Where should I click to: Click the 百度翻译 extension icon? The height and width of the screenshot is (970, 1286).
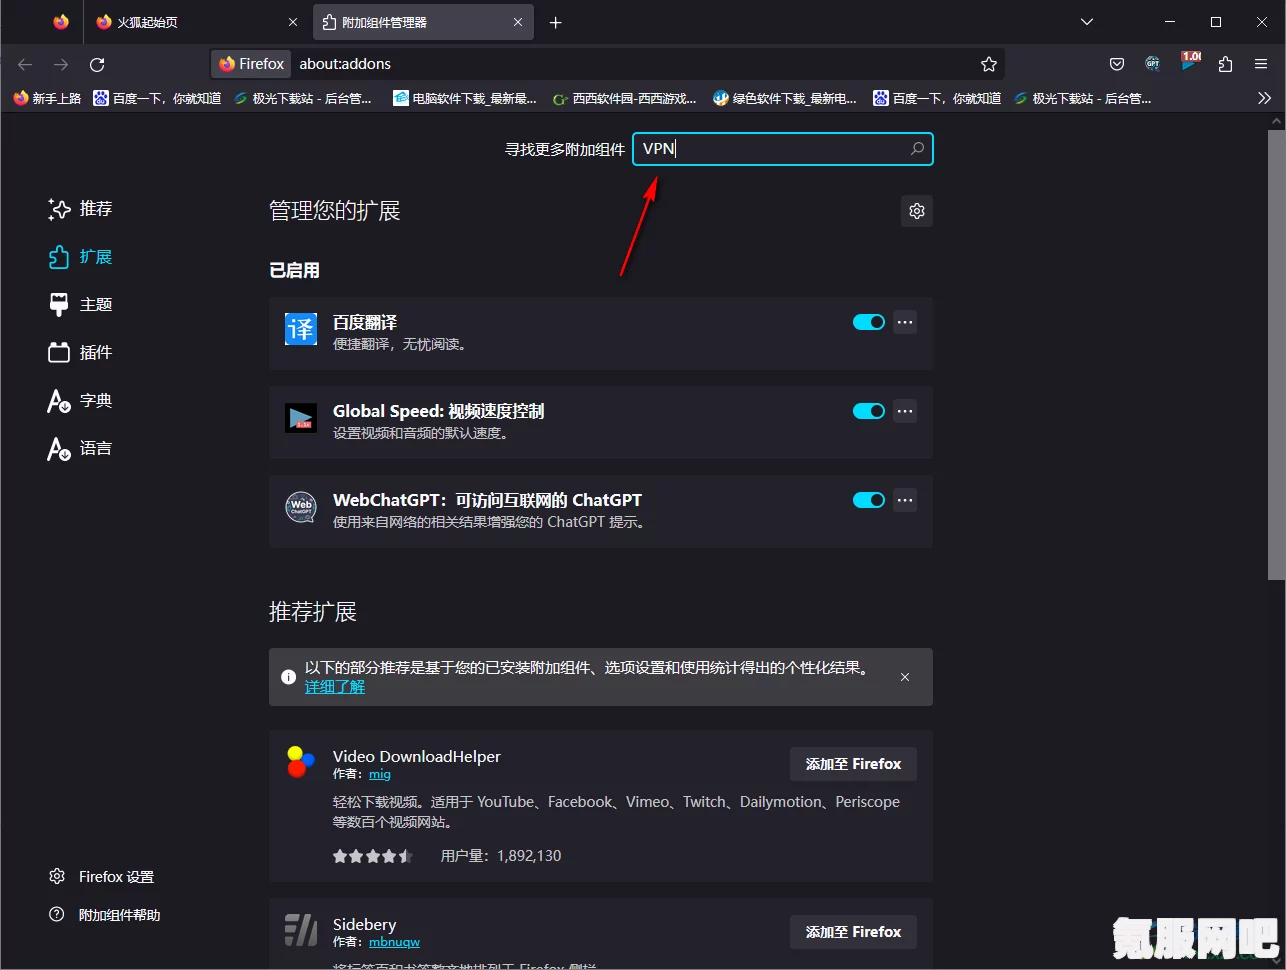pos(301,329)
